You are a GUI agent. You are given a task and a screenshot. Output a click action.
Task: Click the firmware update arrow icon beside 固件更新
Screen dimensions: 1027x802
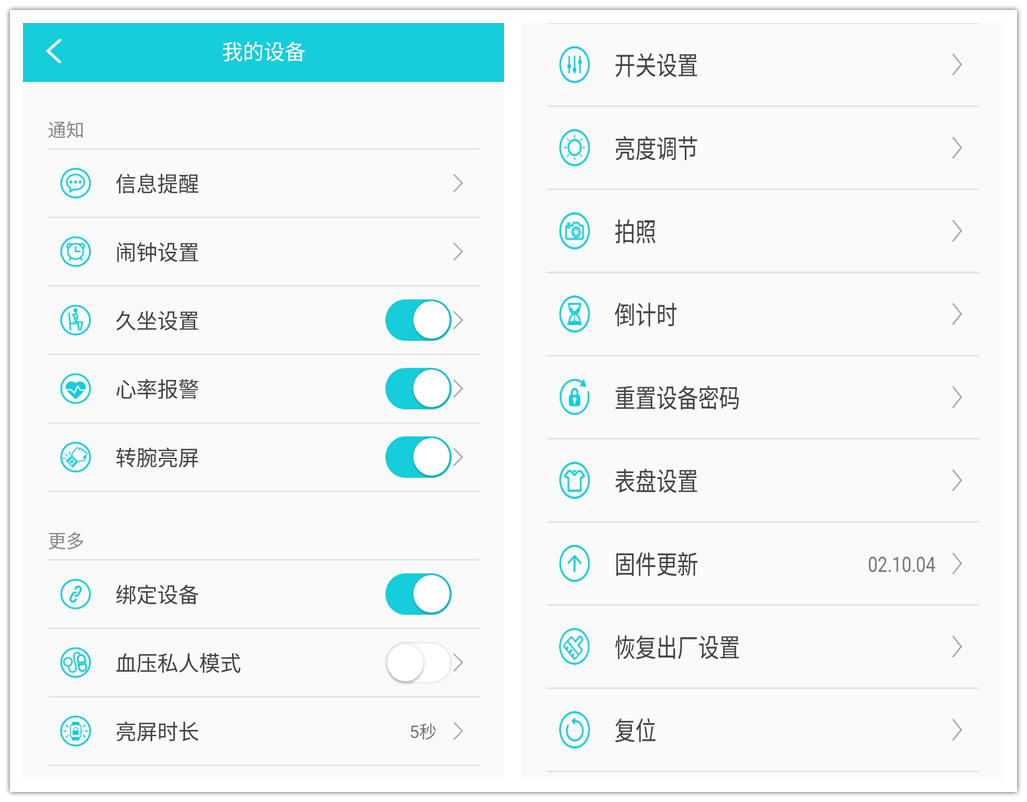(x=573, y=564)
